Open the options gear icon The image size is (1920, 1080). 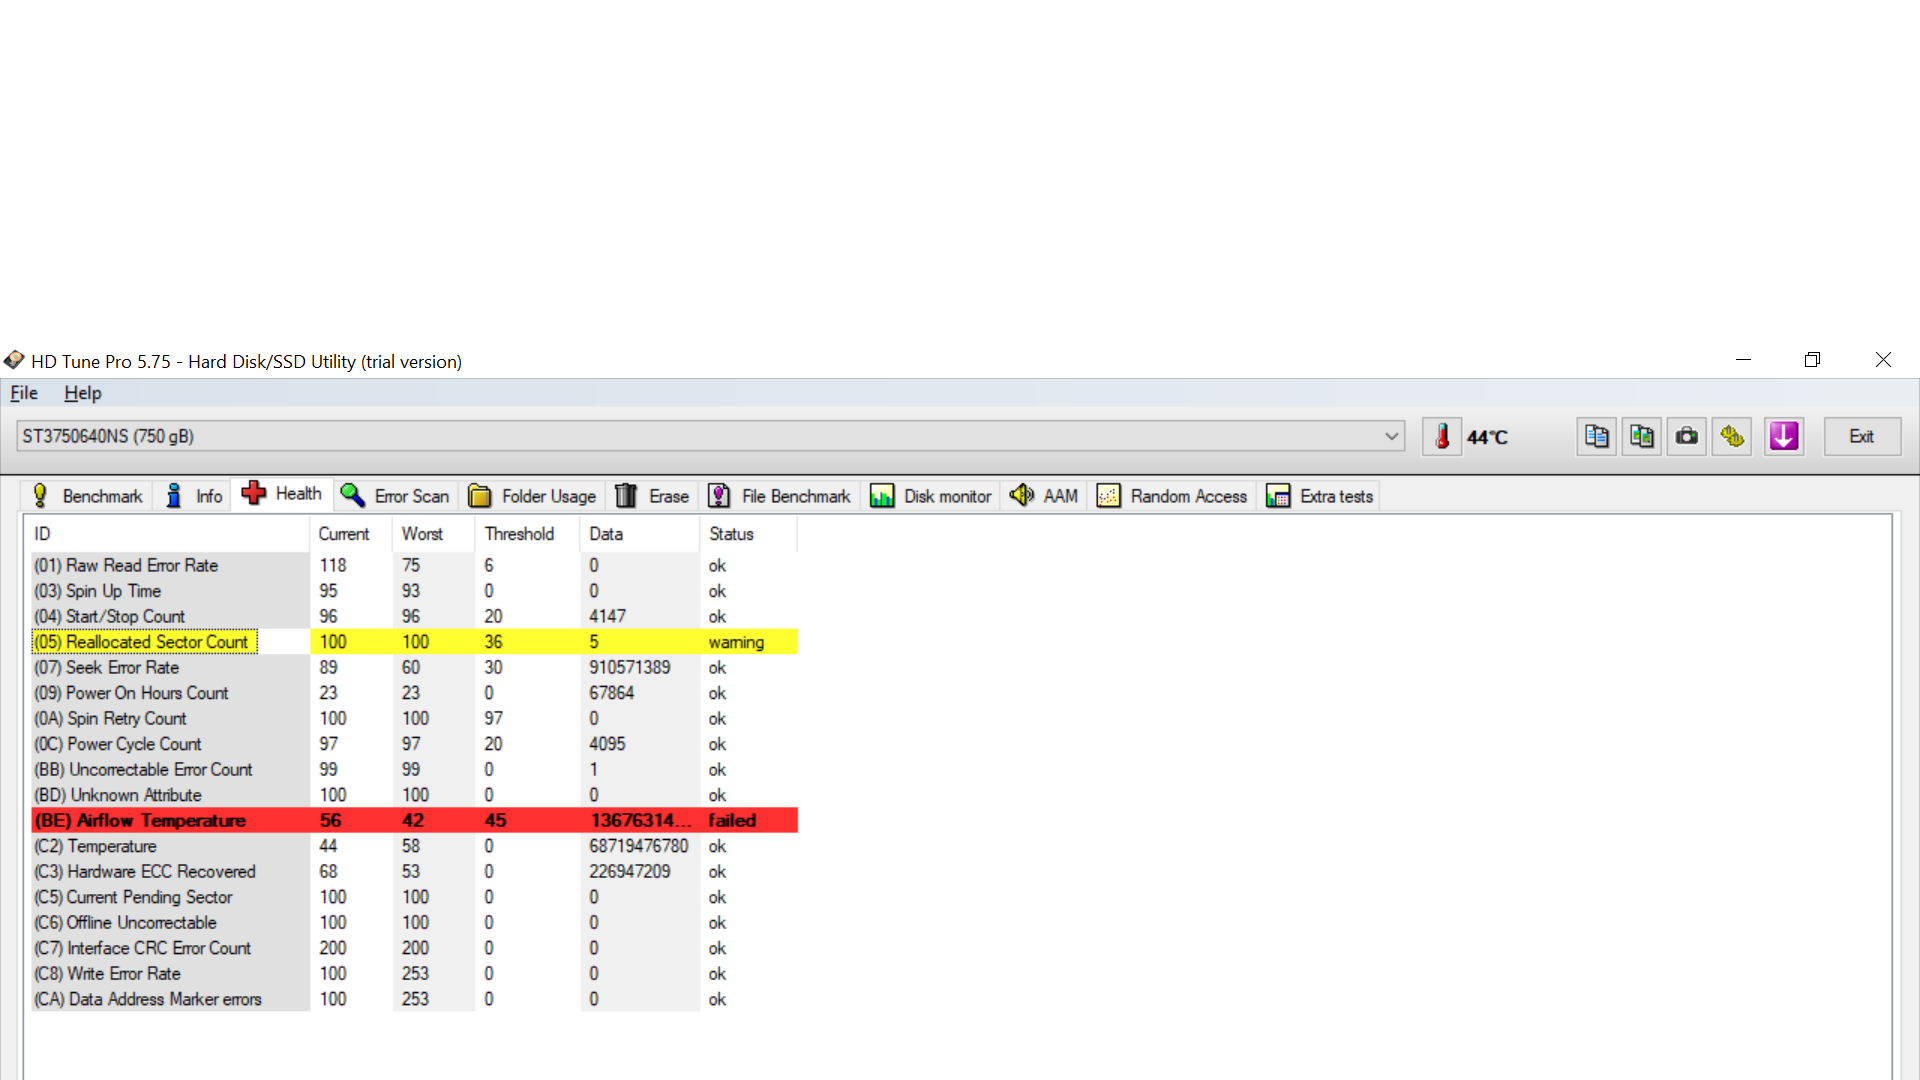[x=1732, y=437]
